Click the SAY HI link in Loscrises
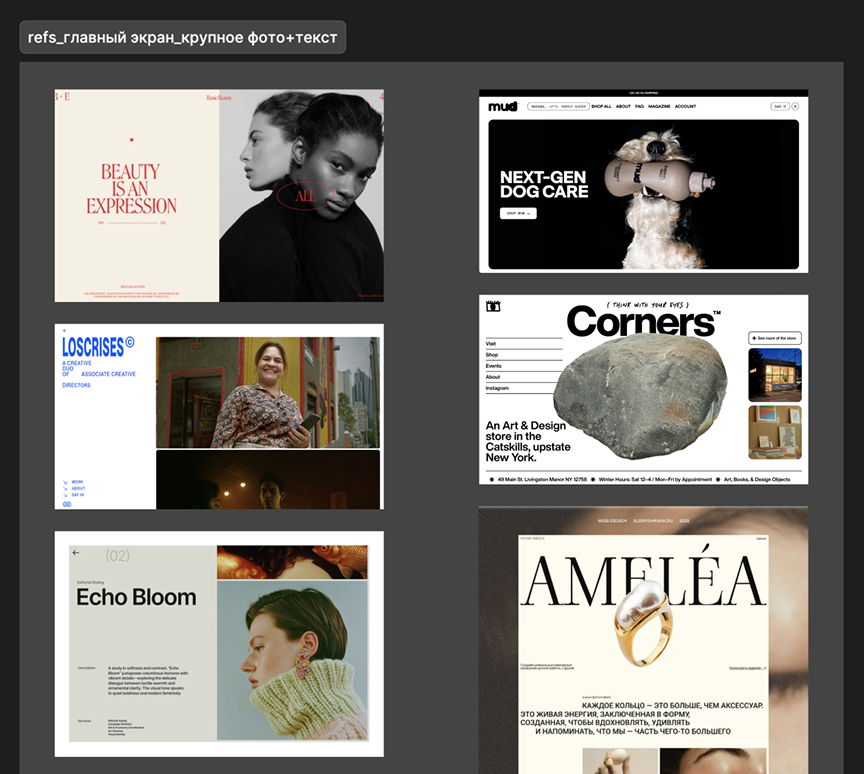The image size is (864, 774). [x=78, y=495]
